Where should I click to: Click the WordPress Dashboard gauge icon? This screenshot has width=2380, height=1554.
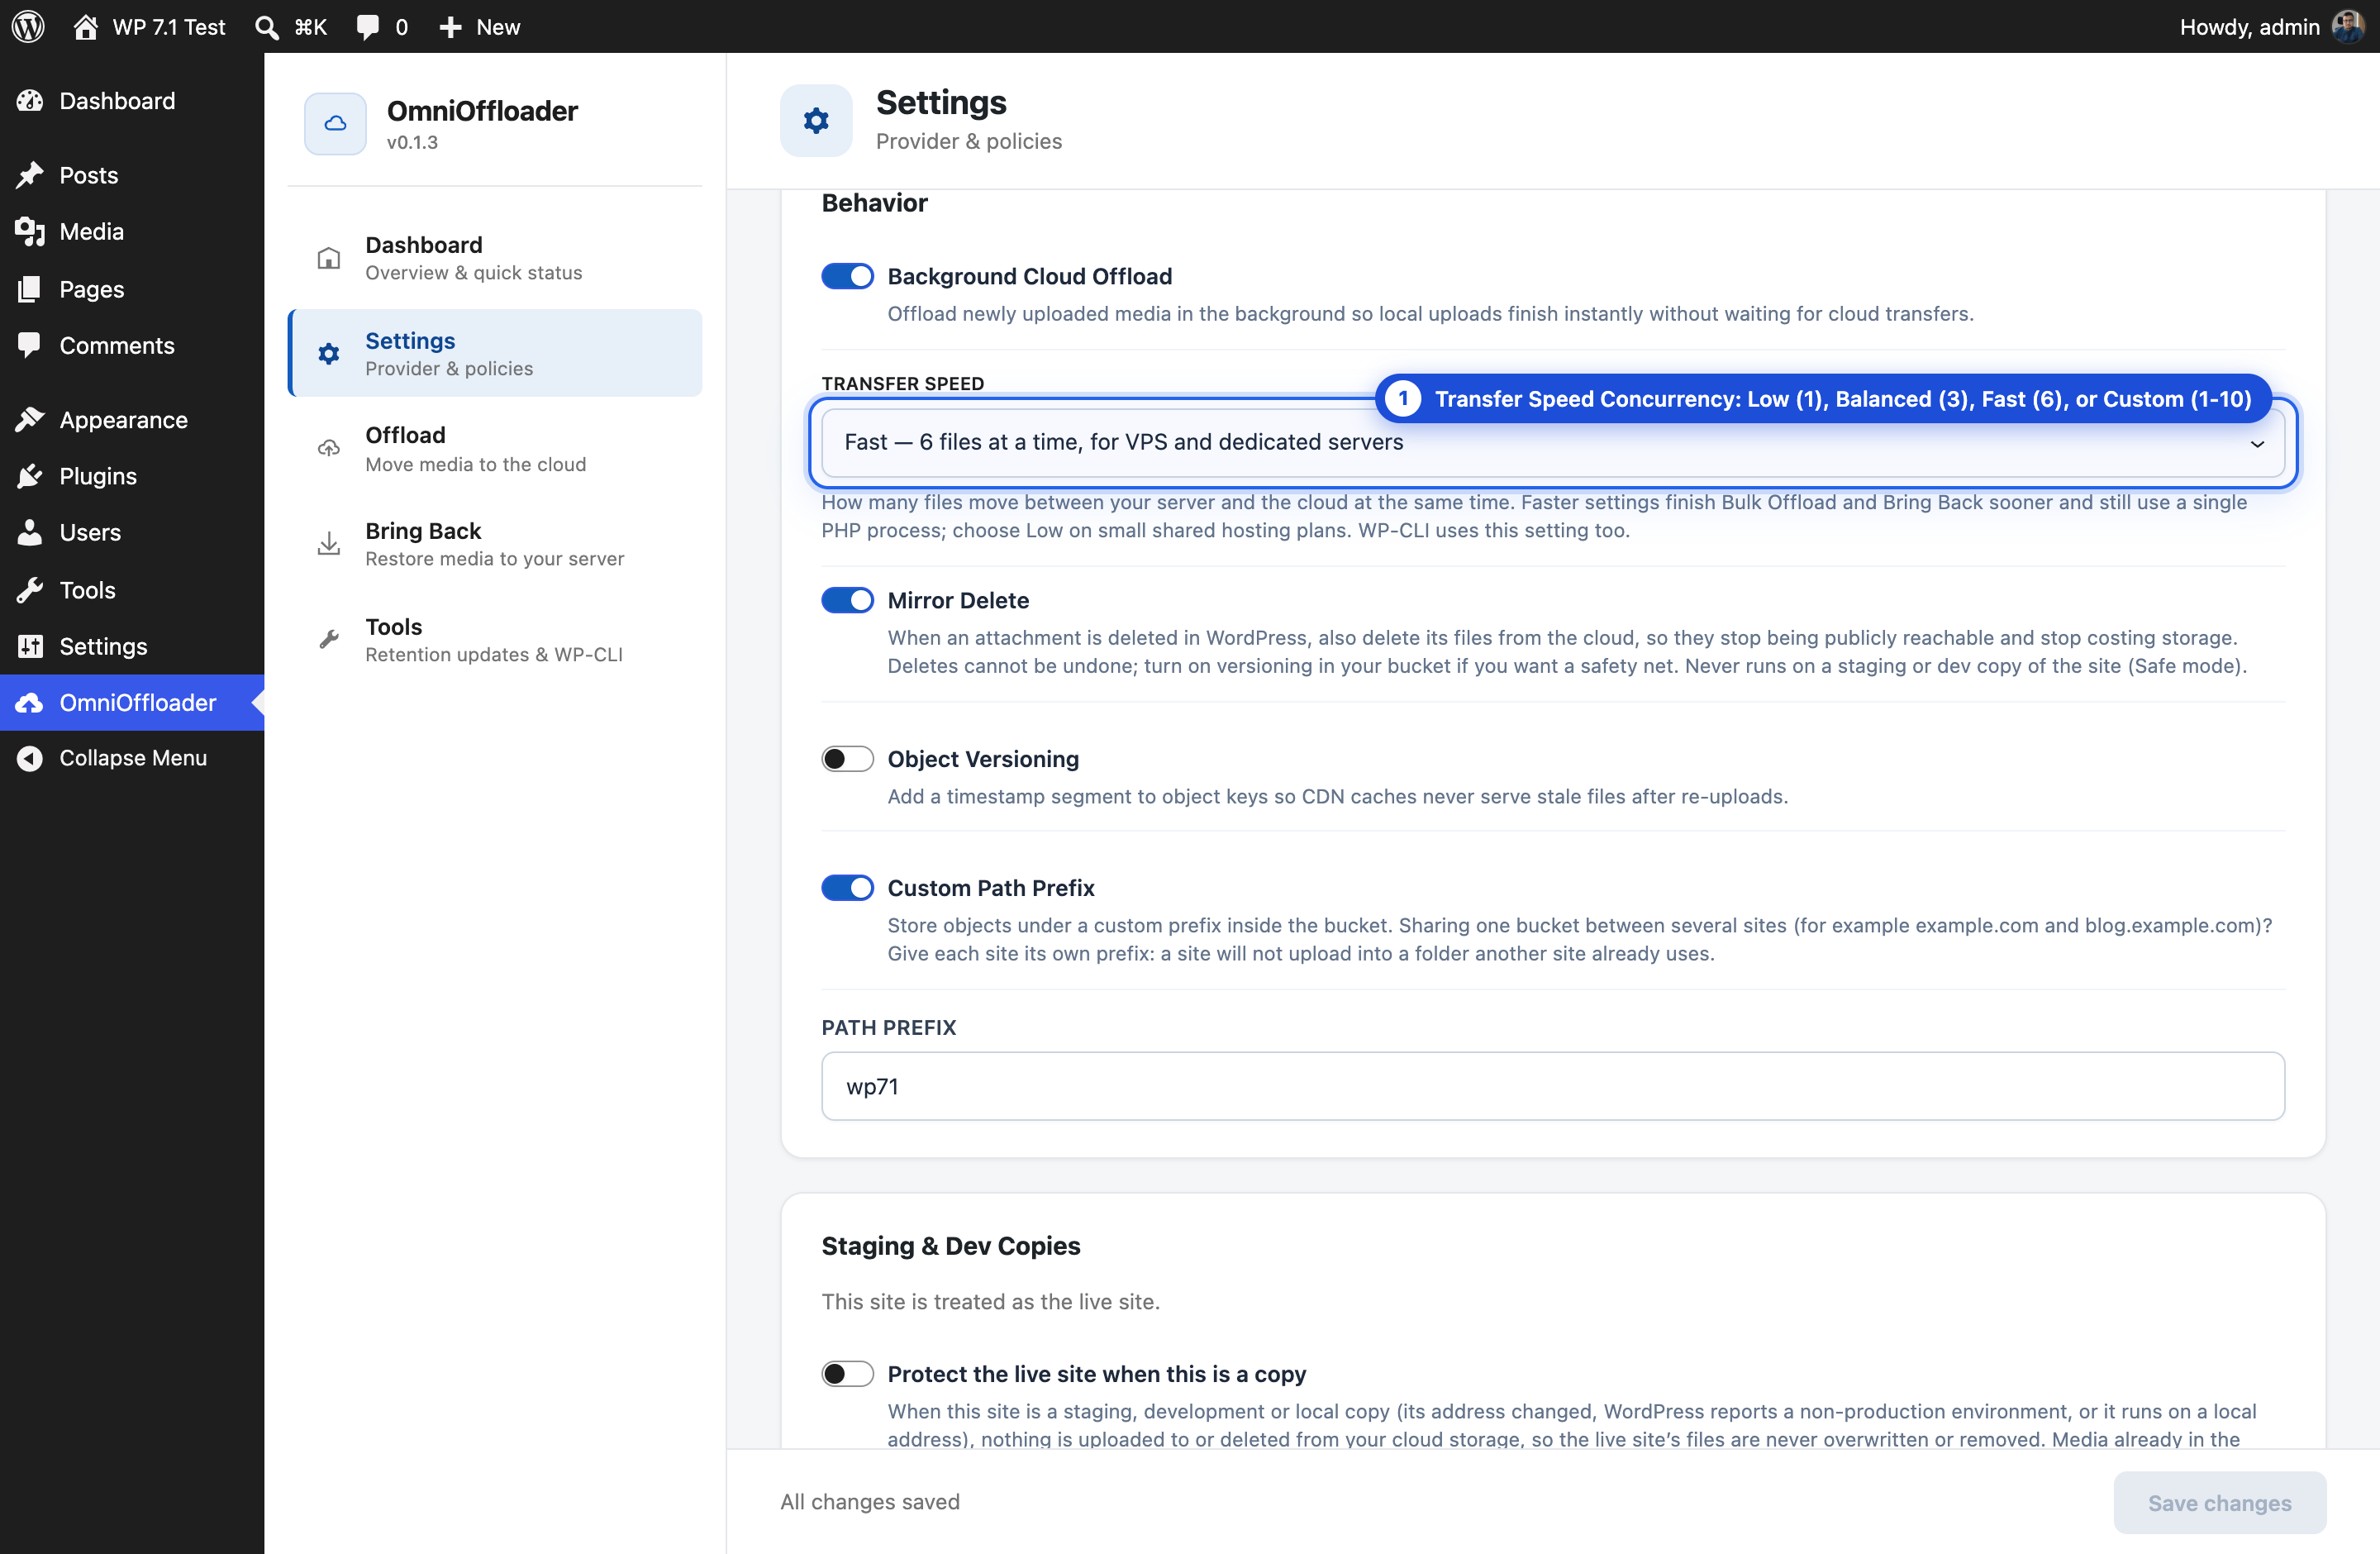pyautogui.click(x=30, y=101)
